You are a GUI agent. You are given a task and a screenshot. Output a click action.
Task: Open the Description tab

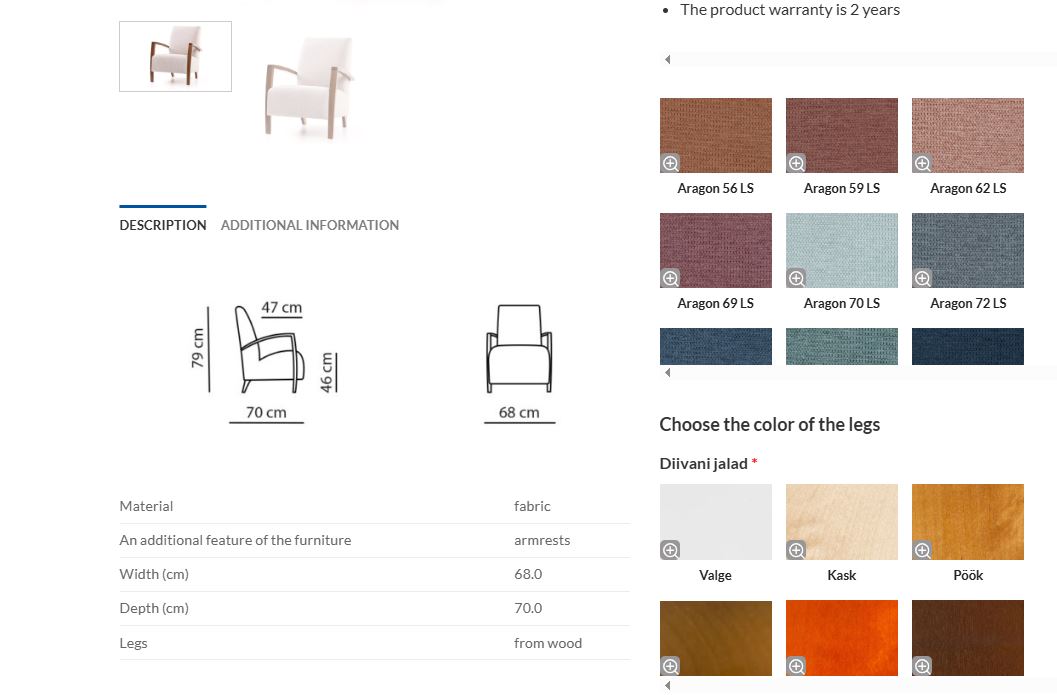[162, 225]
